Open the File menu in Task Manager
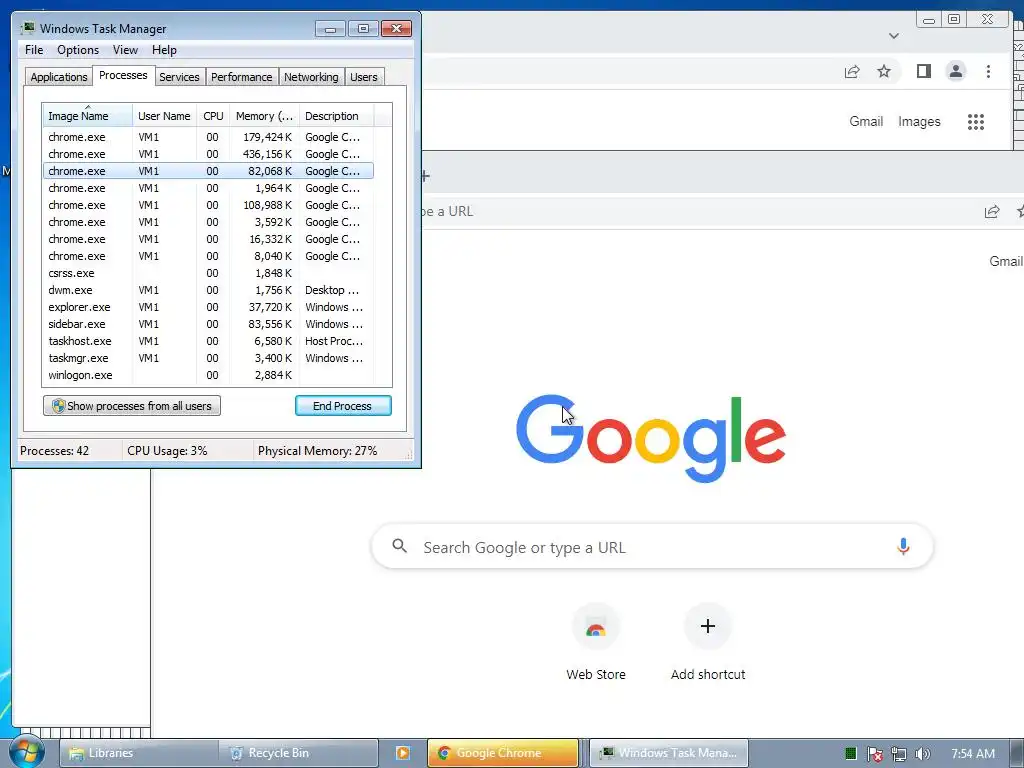The height and width of the screenshot is (768, 1024). (x=34, y=50)
